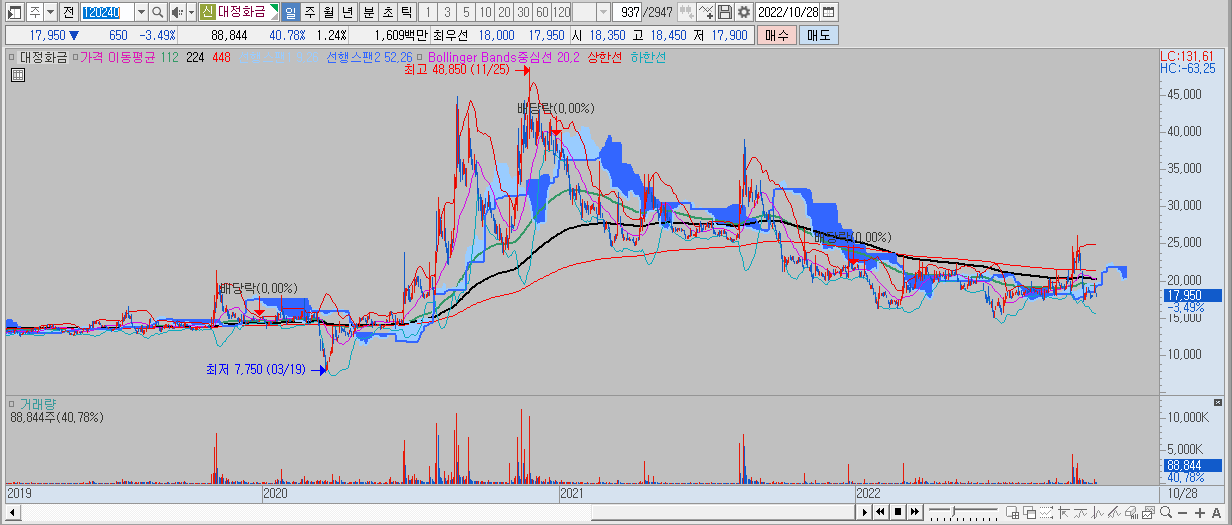Click the save floppy disk icon
Screen dimensions: 1232x525
click(725, 12)
